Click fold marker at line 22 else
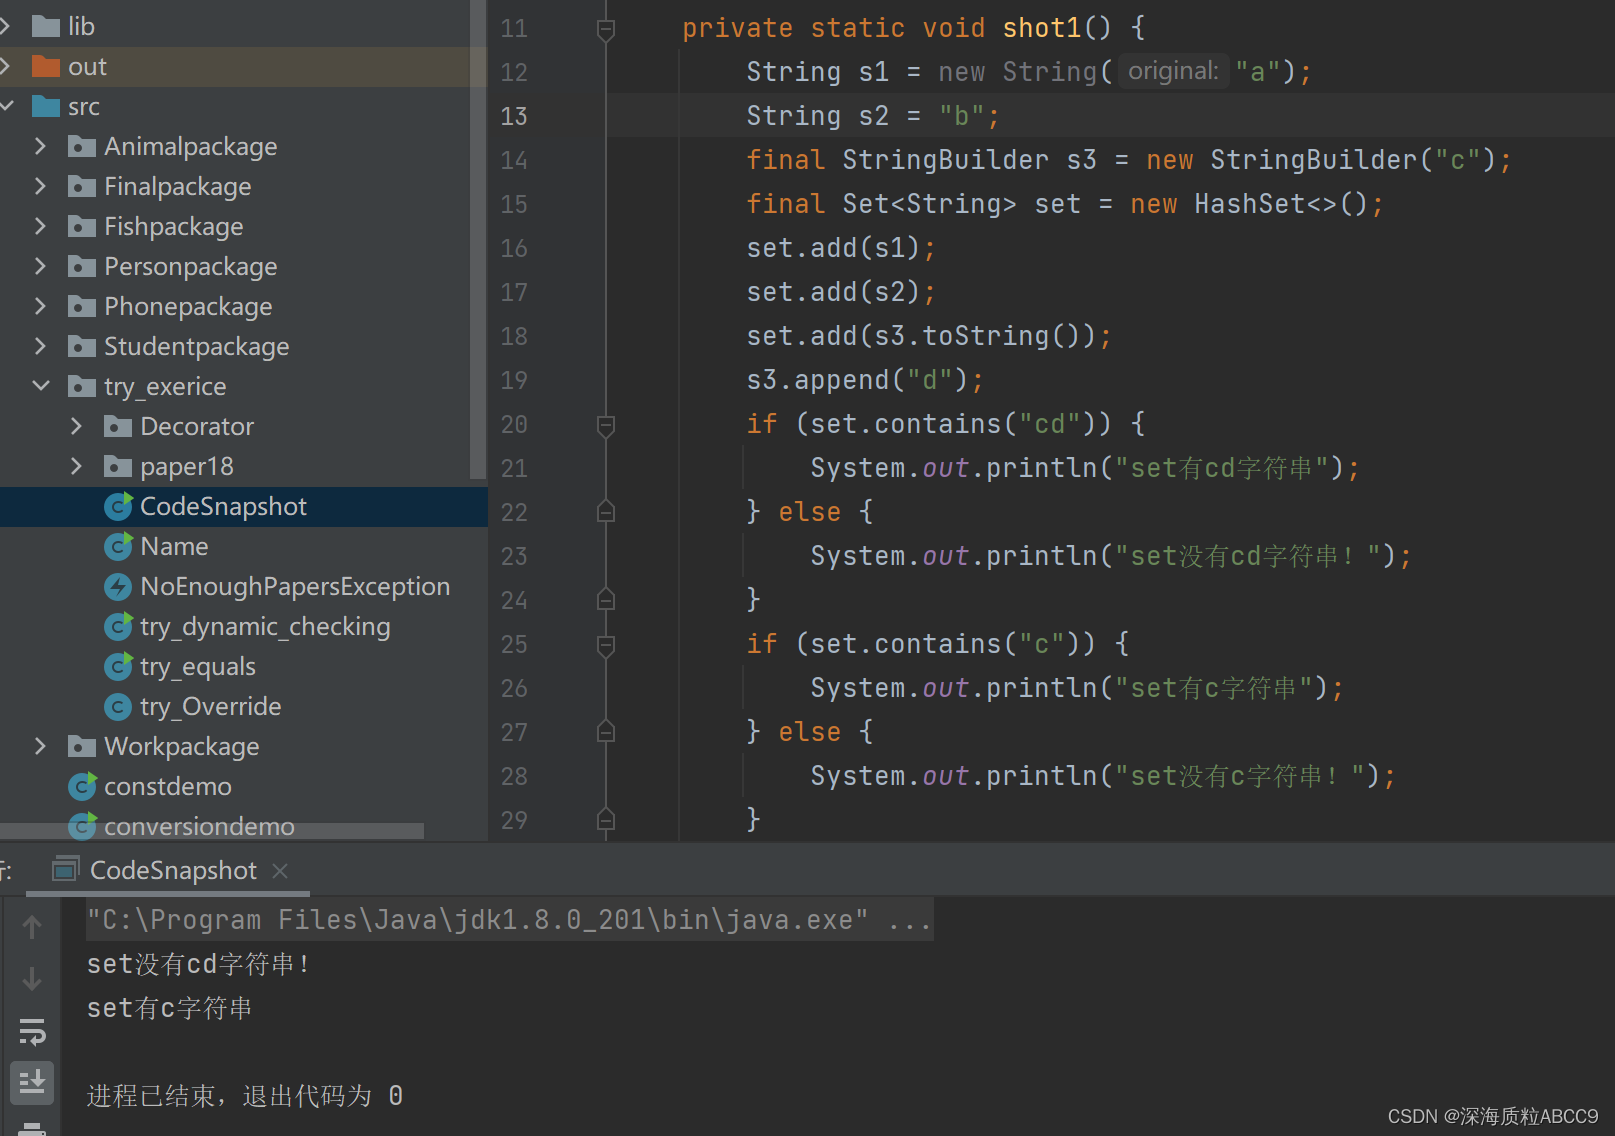Viewport: 1615px width, 1136px height. pyautogui.click(x=605, y=512)
